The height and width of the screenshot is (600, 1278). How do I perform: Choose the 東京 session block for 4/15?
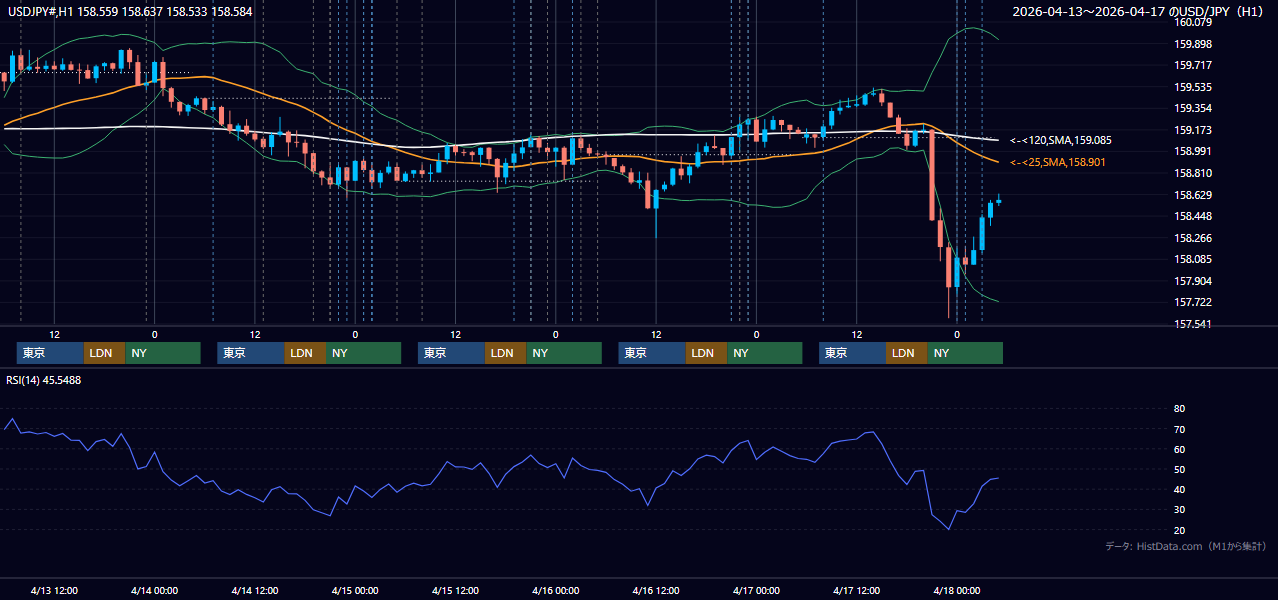(451, 353)
